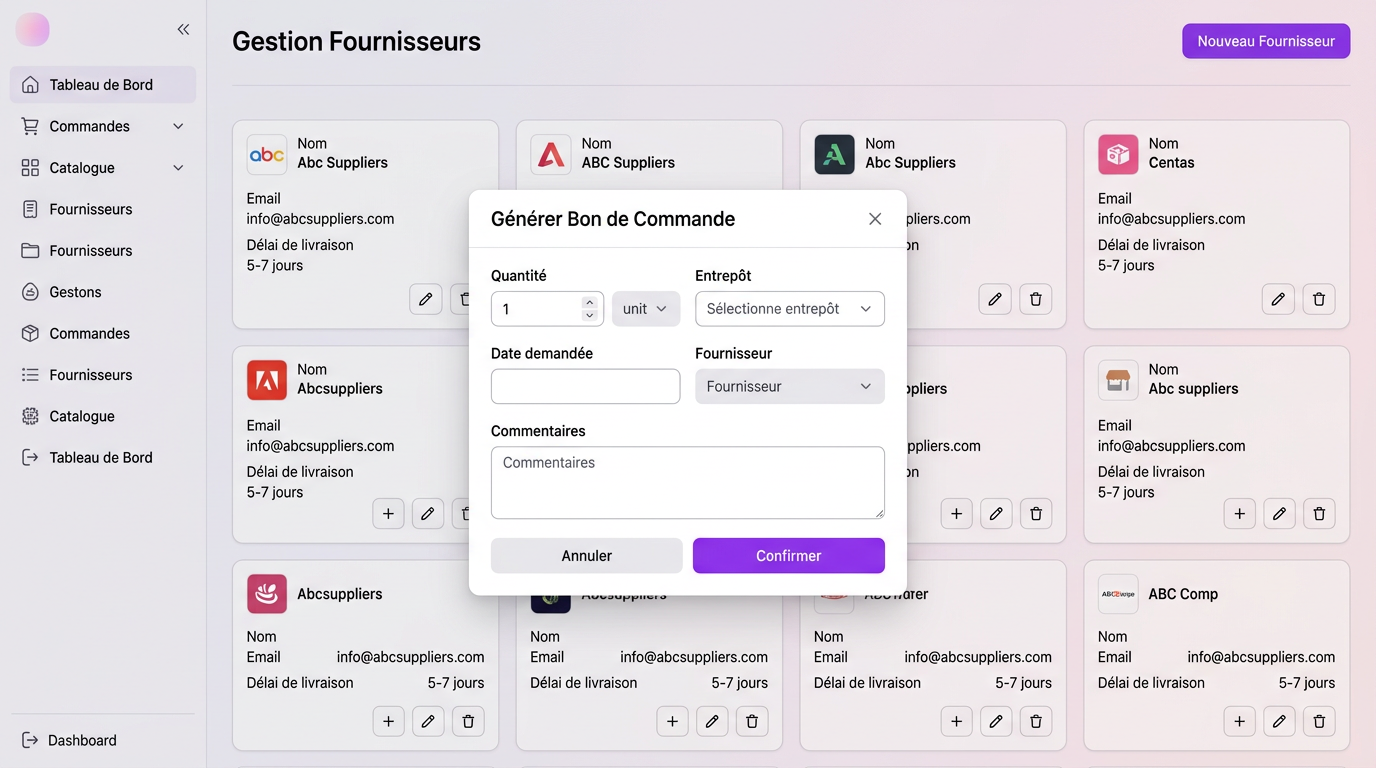The height and width of the screenshot is (768, 1376).
Task: Click plus icon on the storefront-logo supplier card
Action: 1239,514
